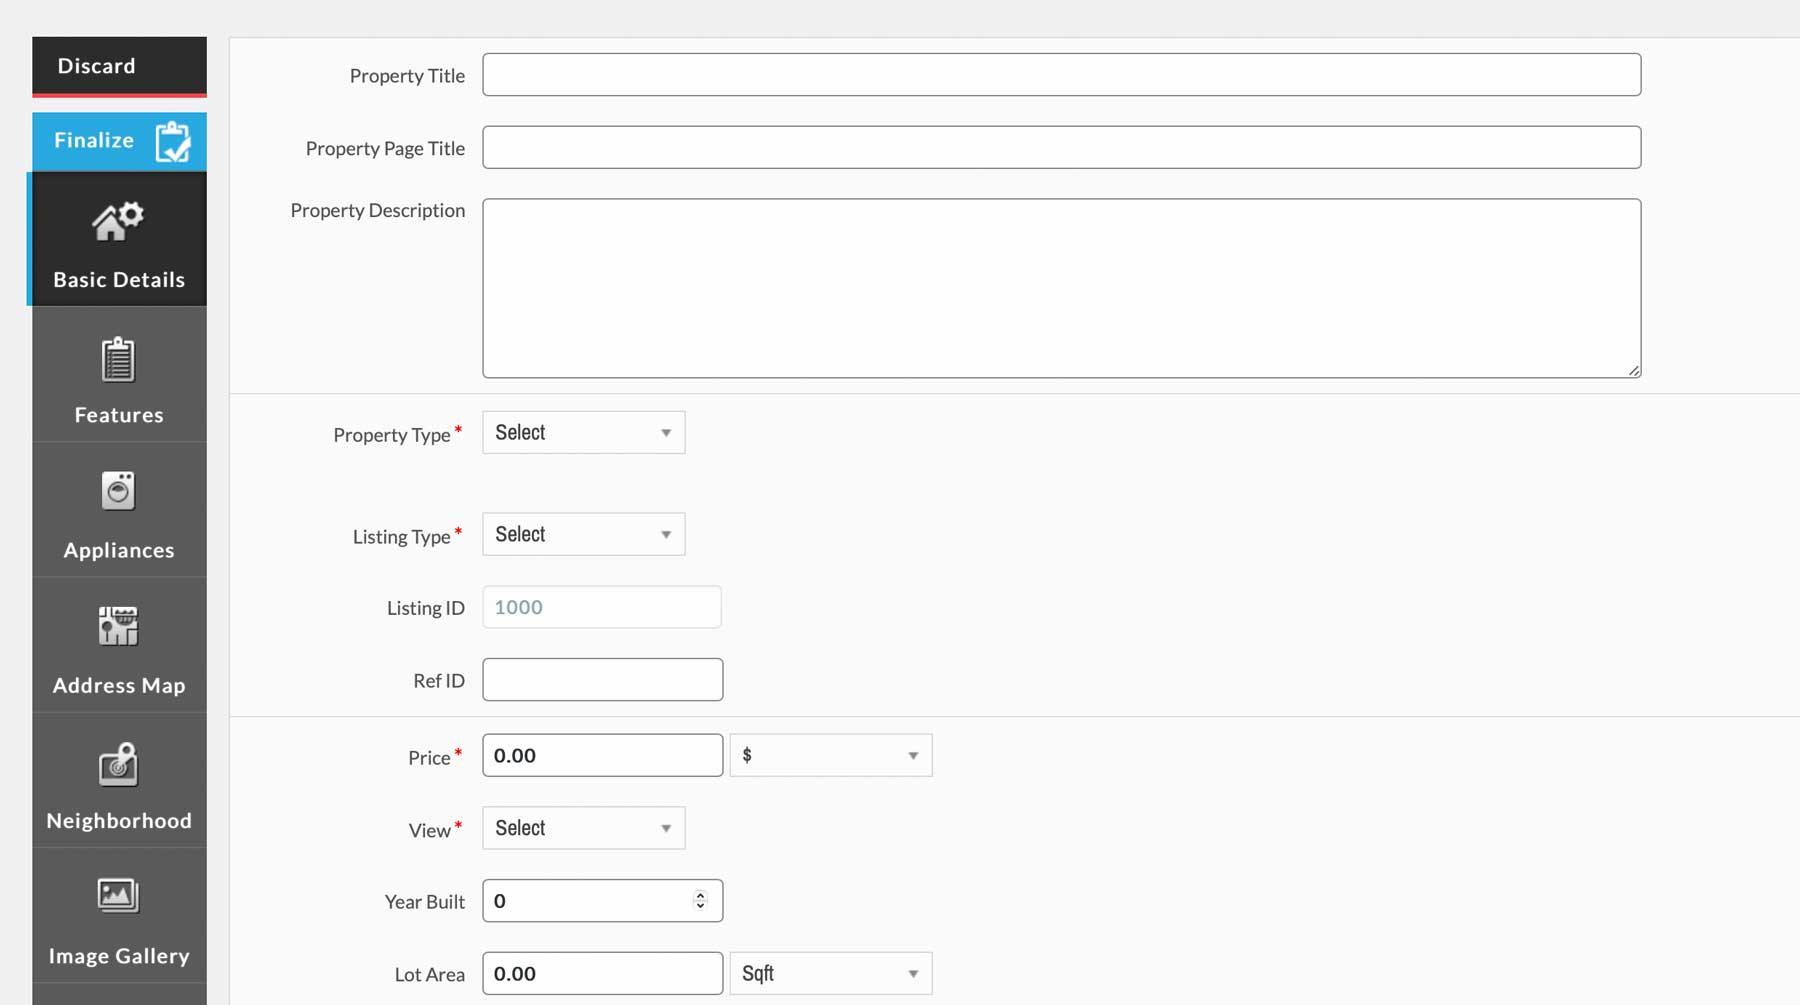Click the Features clipboard icon
The image size is (1800, 1005).
117,360
